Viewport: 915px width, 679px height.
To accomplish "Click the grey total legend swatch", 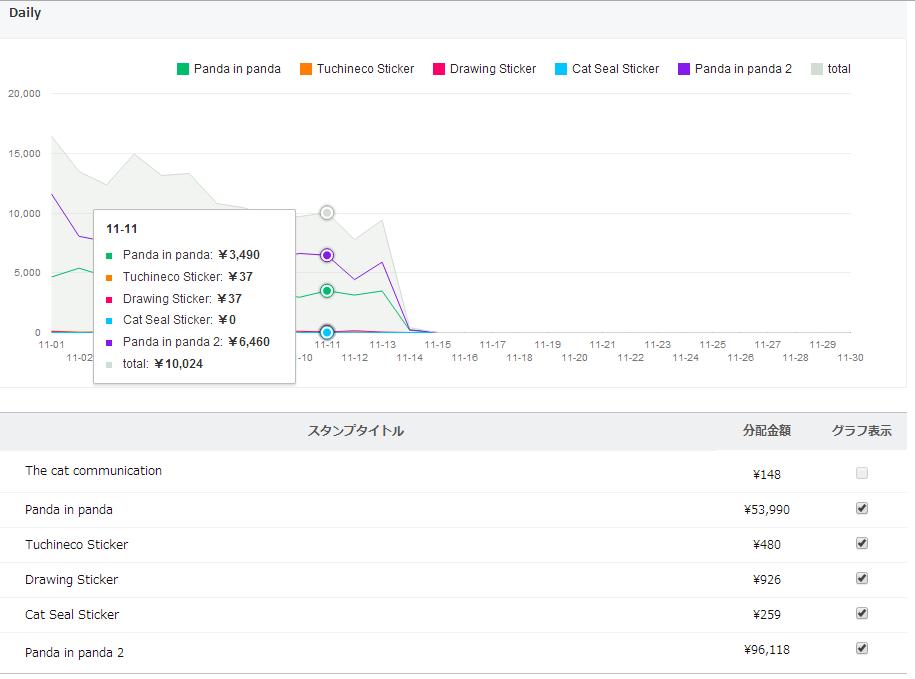I will point(817,69).
